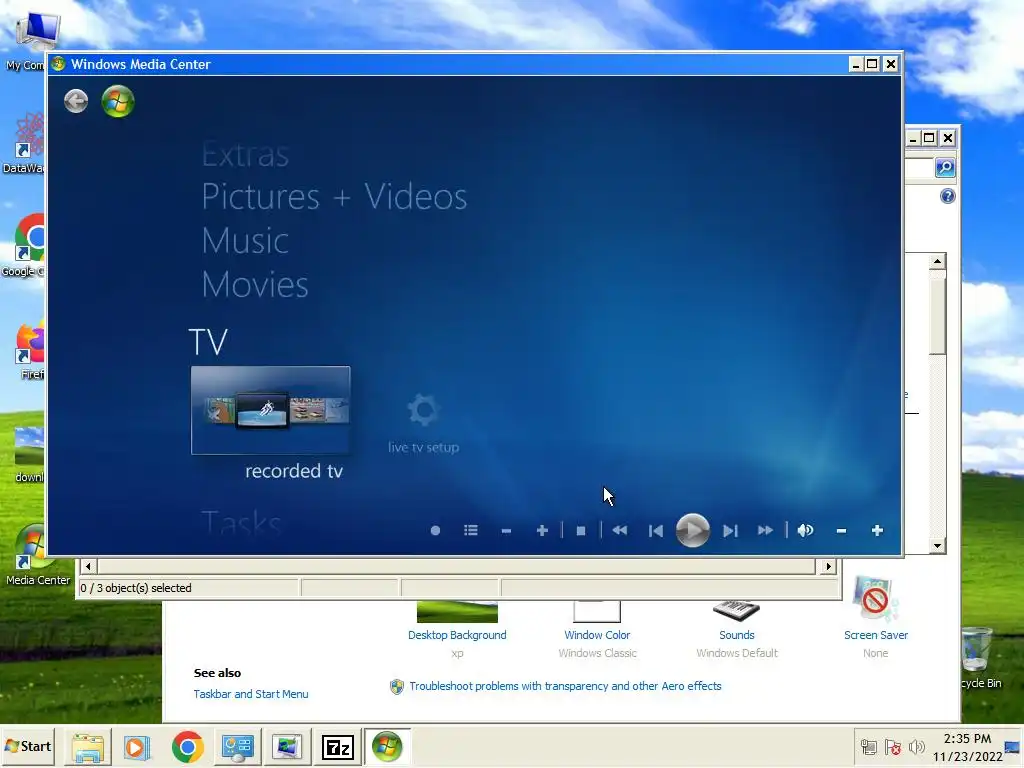Open Google Chrome from the taskbar
Image resolution: width=1024 pixels, height=768 pixels.
coord(187,747)
